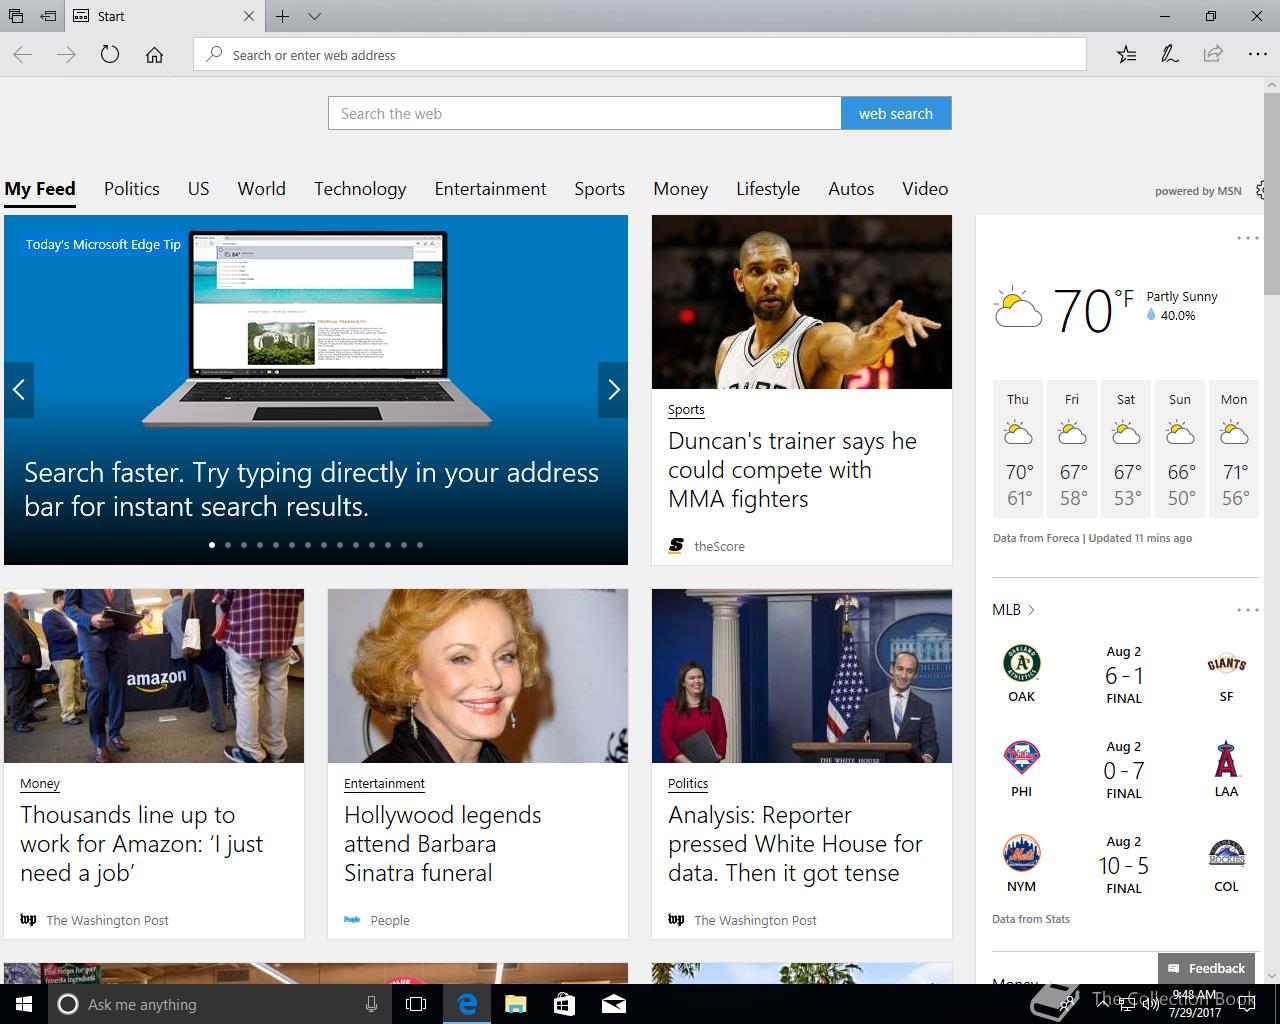Open the Lifestyle feed tab
Image resolution: width=1280 pixels, height=1024 pixels.
click(768, 189)
